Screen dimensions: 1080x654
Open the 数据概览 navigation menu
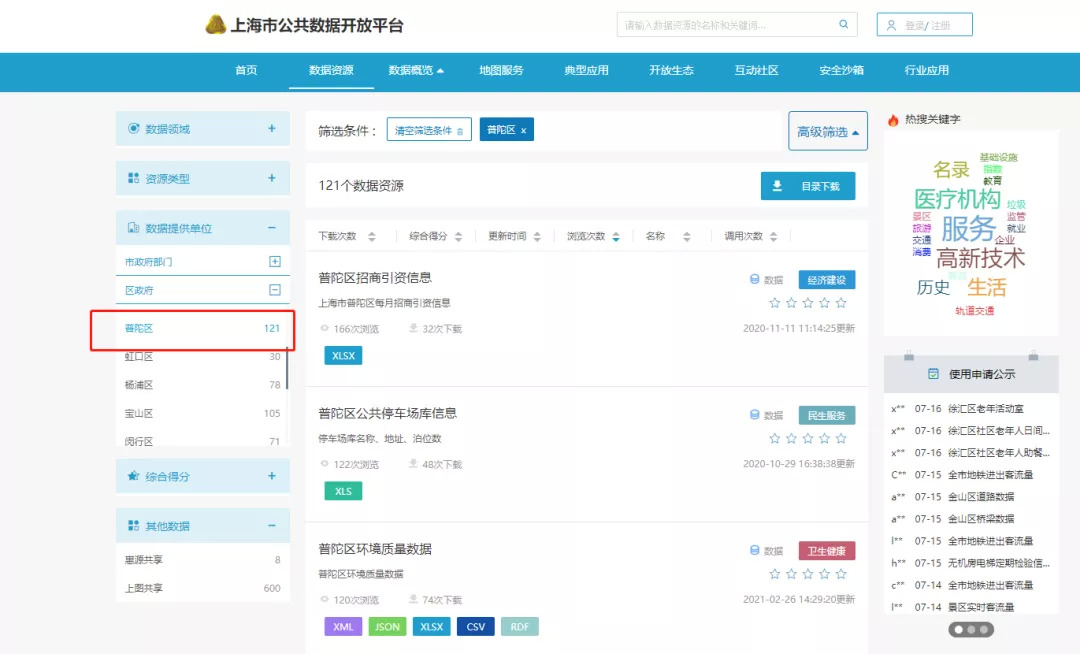click(x=416, y=71)
